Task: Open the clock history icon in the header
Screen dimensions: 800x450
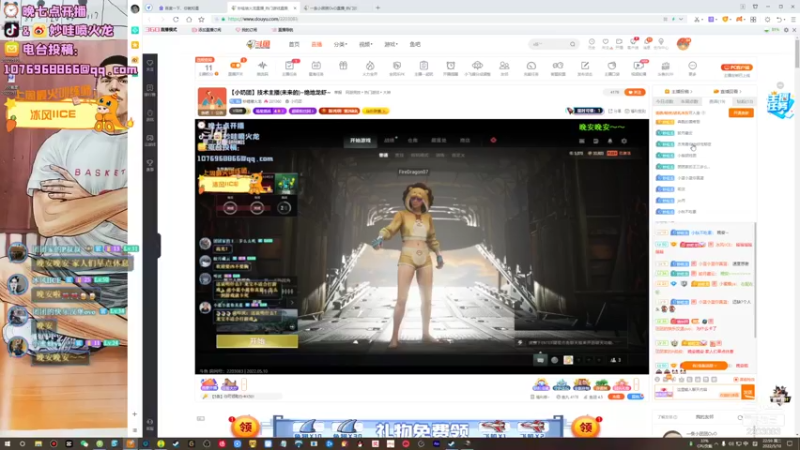Action: pyautogui.click(x=592, y=42)
